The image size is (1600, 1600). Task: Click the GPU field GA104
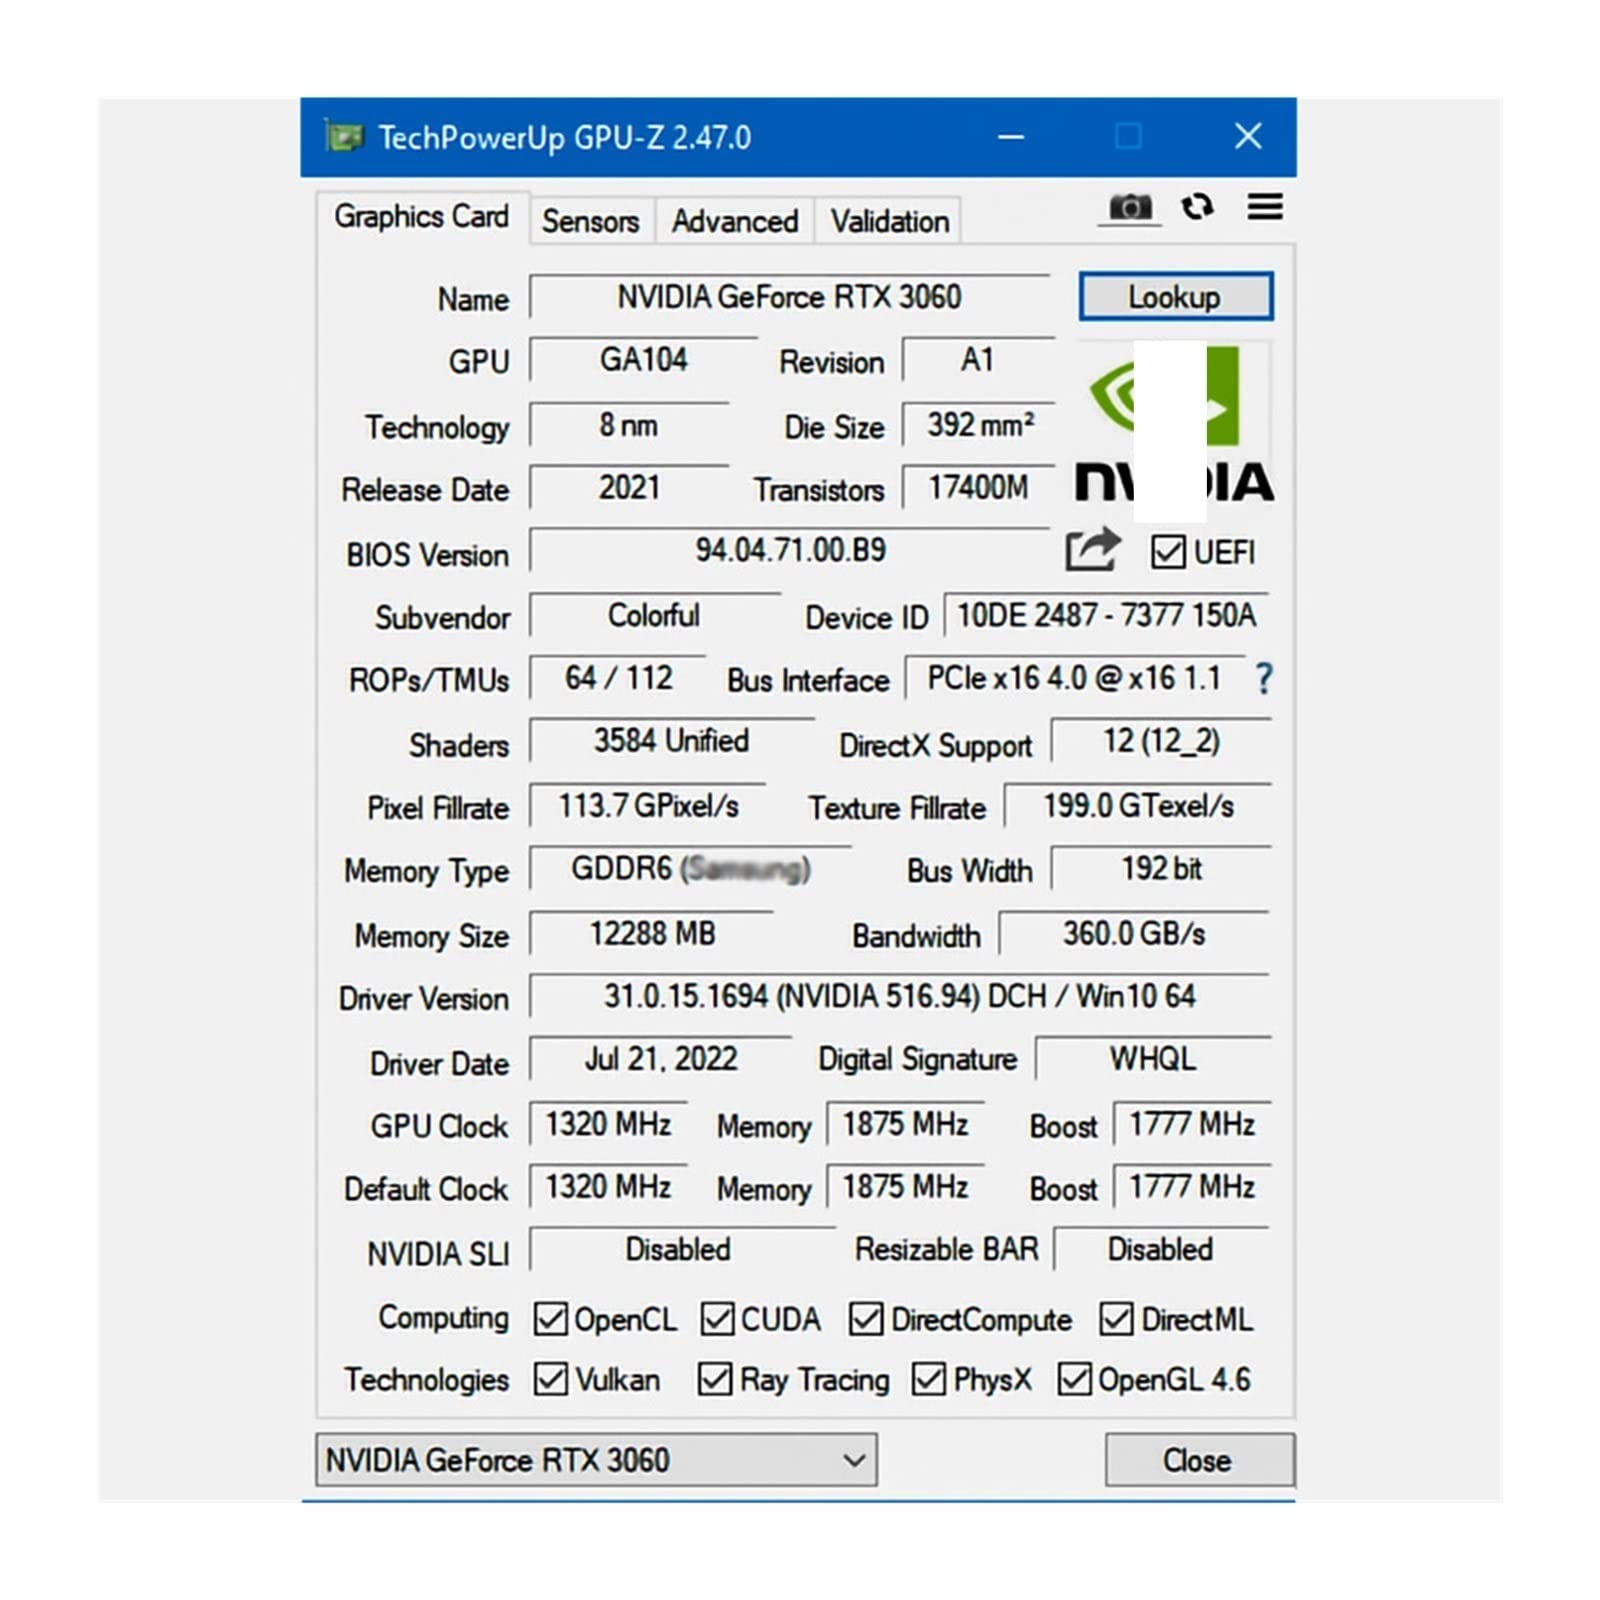644,360
